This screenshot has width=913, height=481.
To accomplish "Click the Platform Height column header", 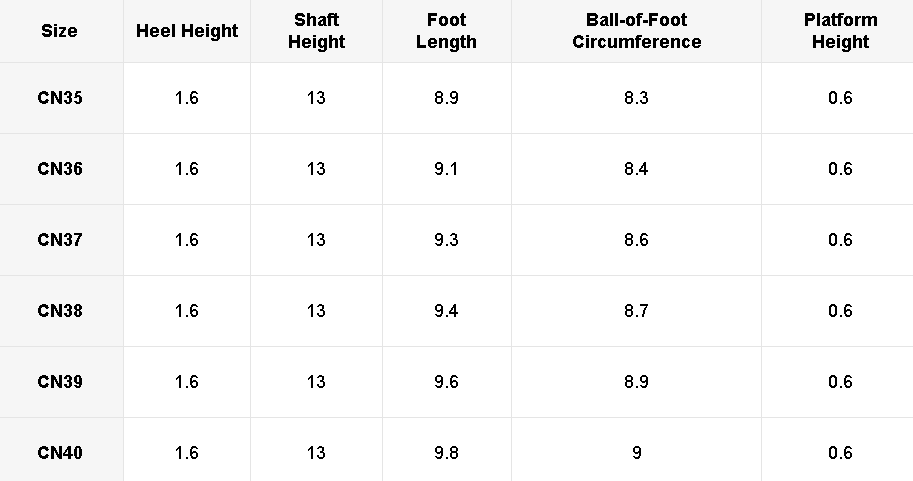I will (x=840, y=31).
